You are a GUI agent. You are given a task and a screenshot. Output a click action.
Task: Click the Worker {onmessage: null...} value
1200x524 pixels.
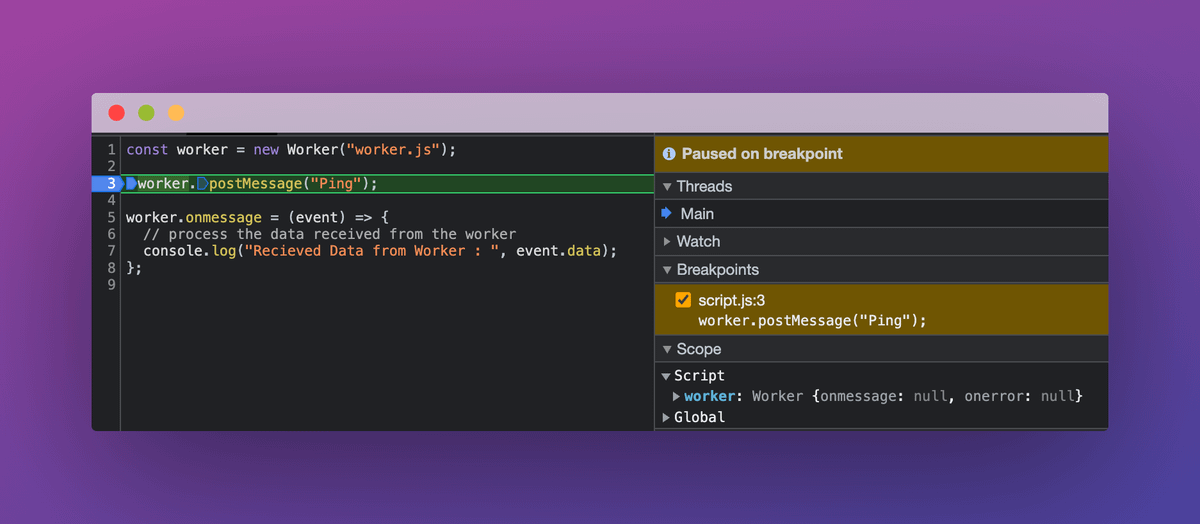(917, 397)
